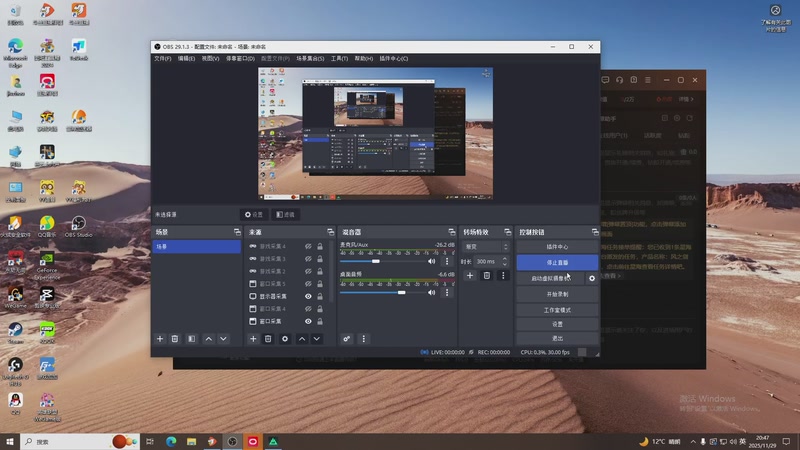Open audio mixer menu three-dots at bottom
This screenshot has width=800, height=450.
363,339
